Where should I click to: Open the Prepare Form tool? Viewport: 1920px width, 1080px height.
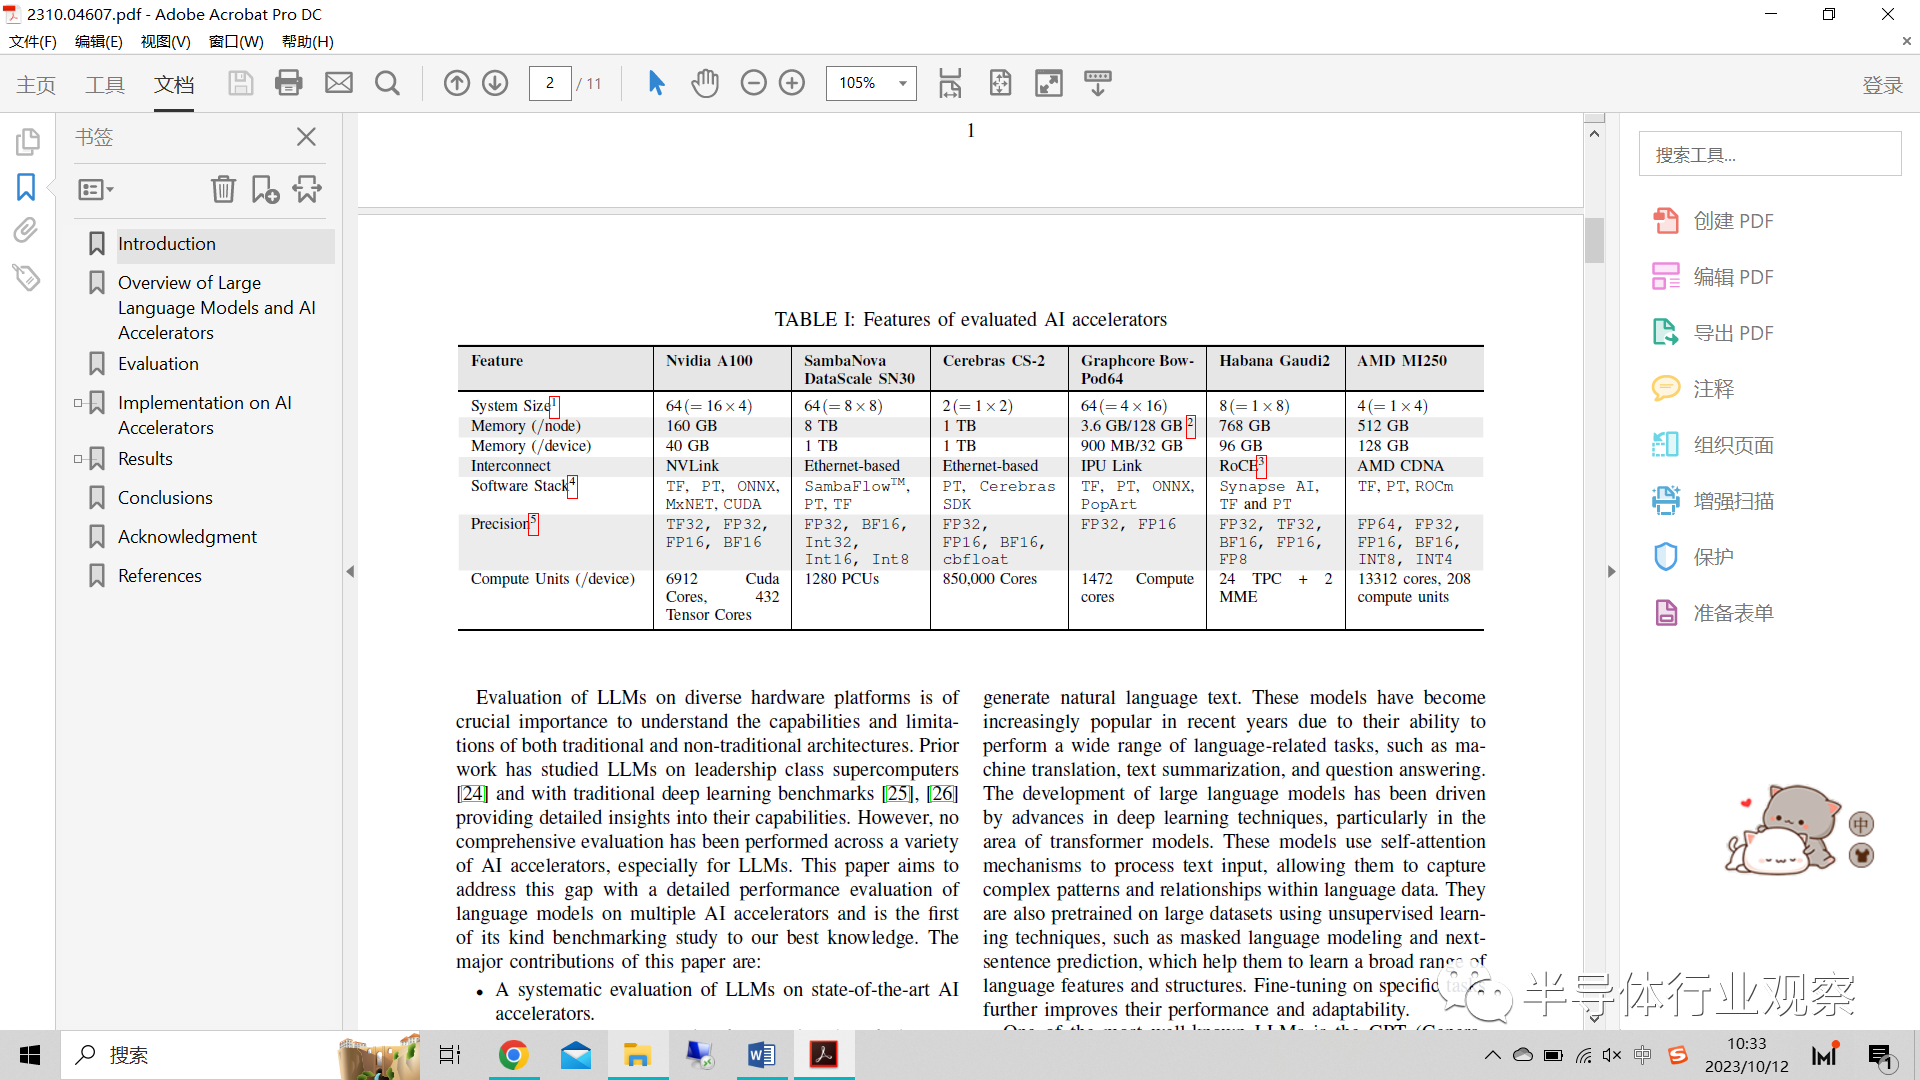[x=1713, y=613]
